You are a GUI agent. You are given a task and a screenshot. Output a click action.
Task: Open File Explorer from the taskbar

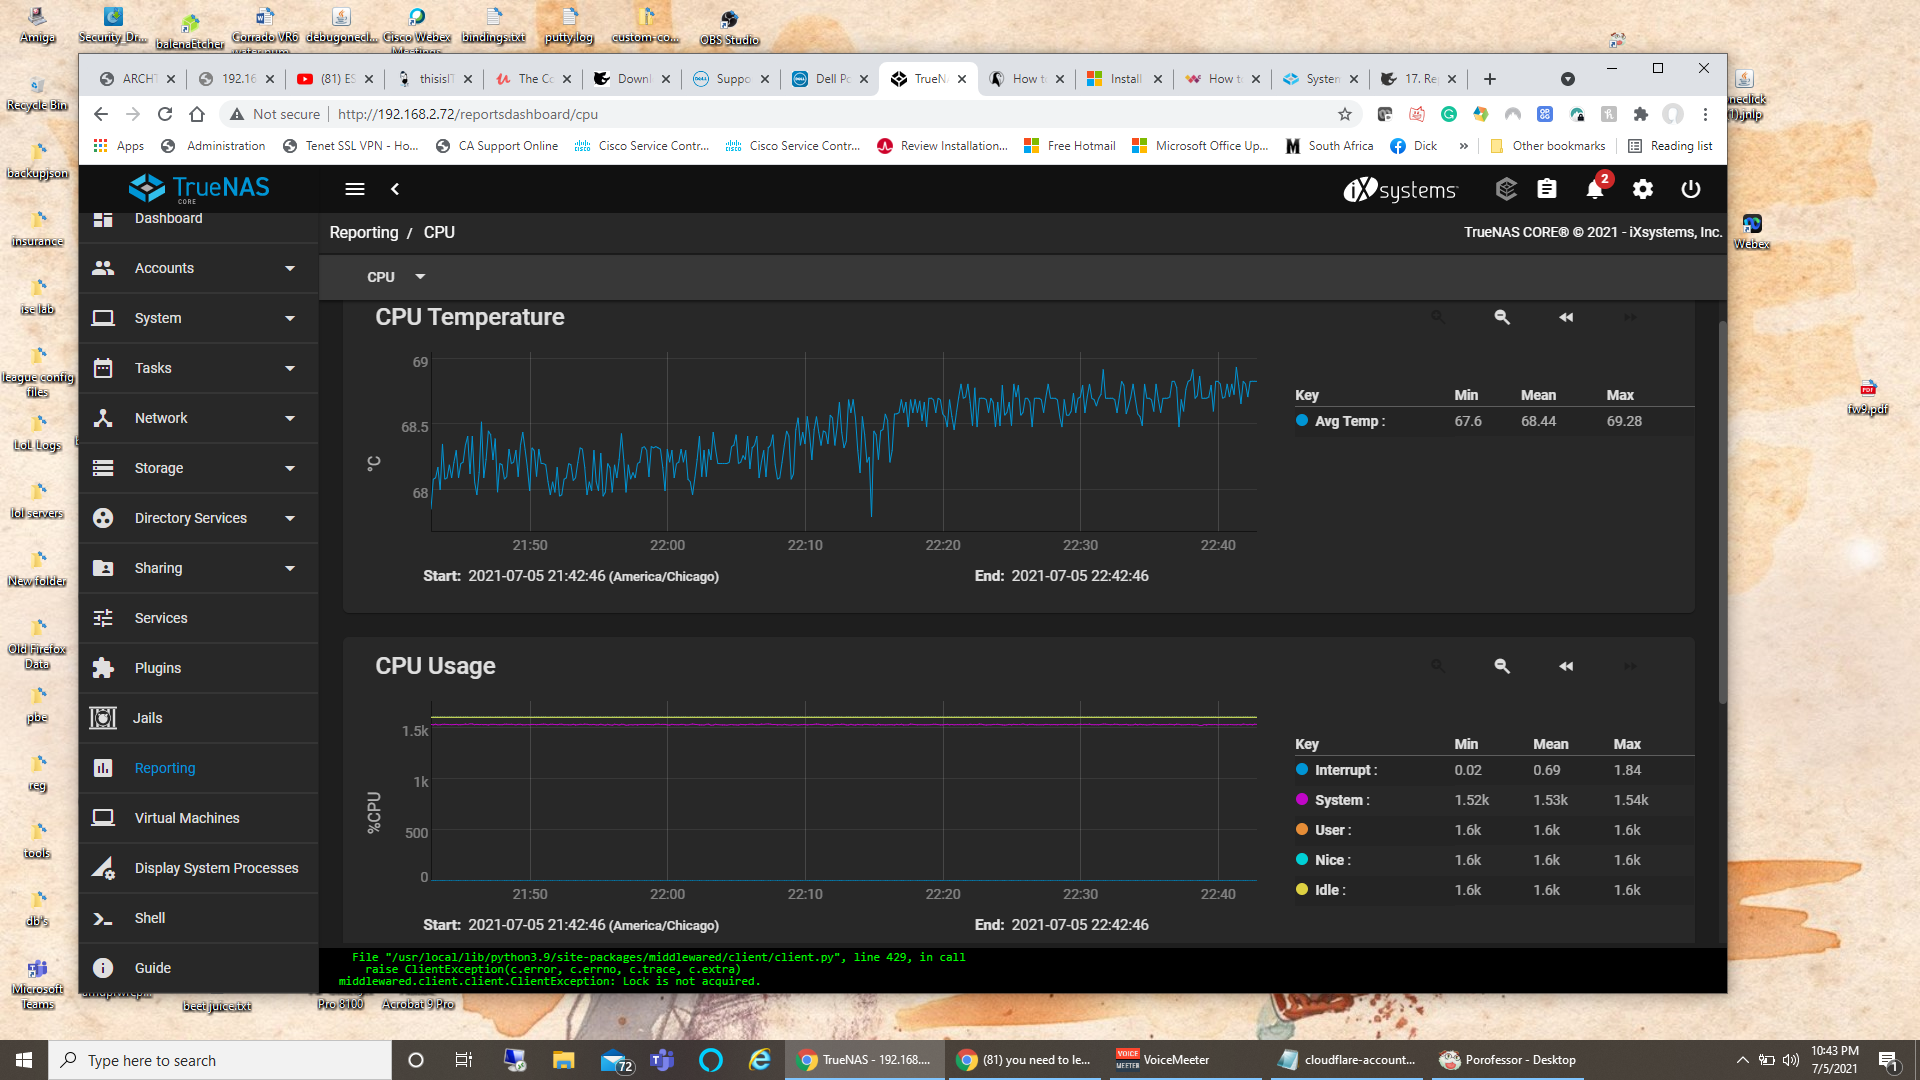[564, 1060]
